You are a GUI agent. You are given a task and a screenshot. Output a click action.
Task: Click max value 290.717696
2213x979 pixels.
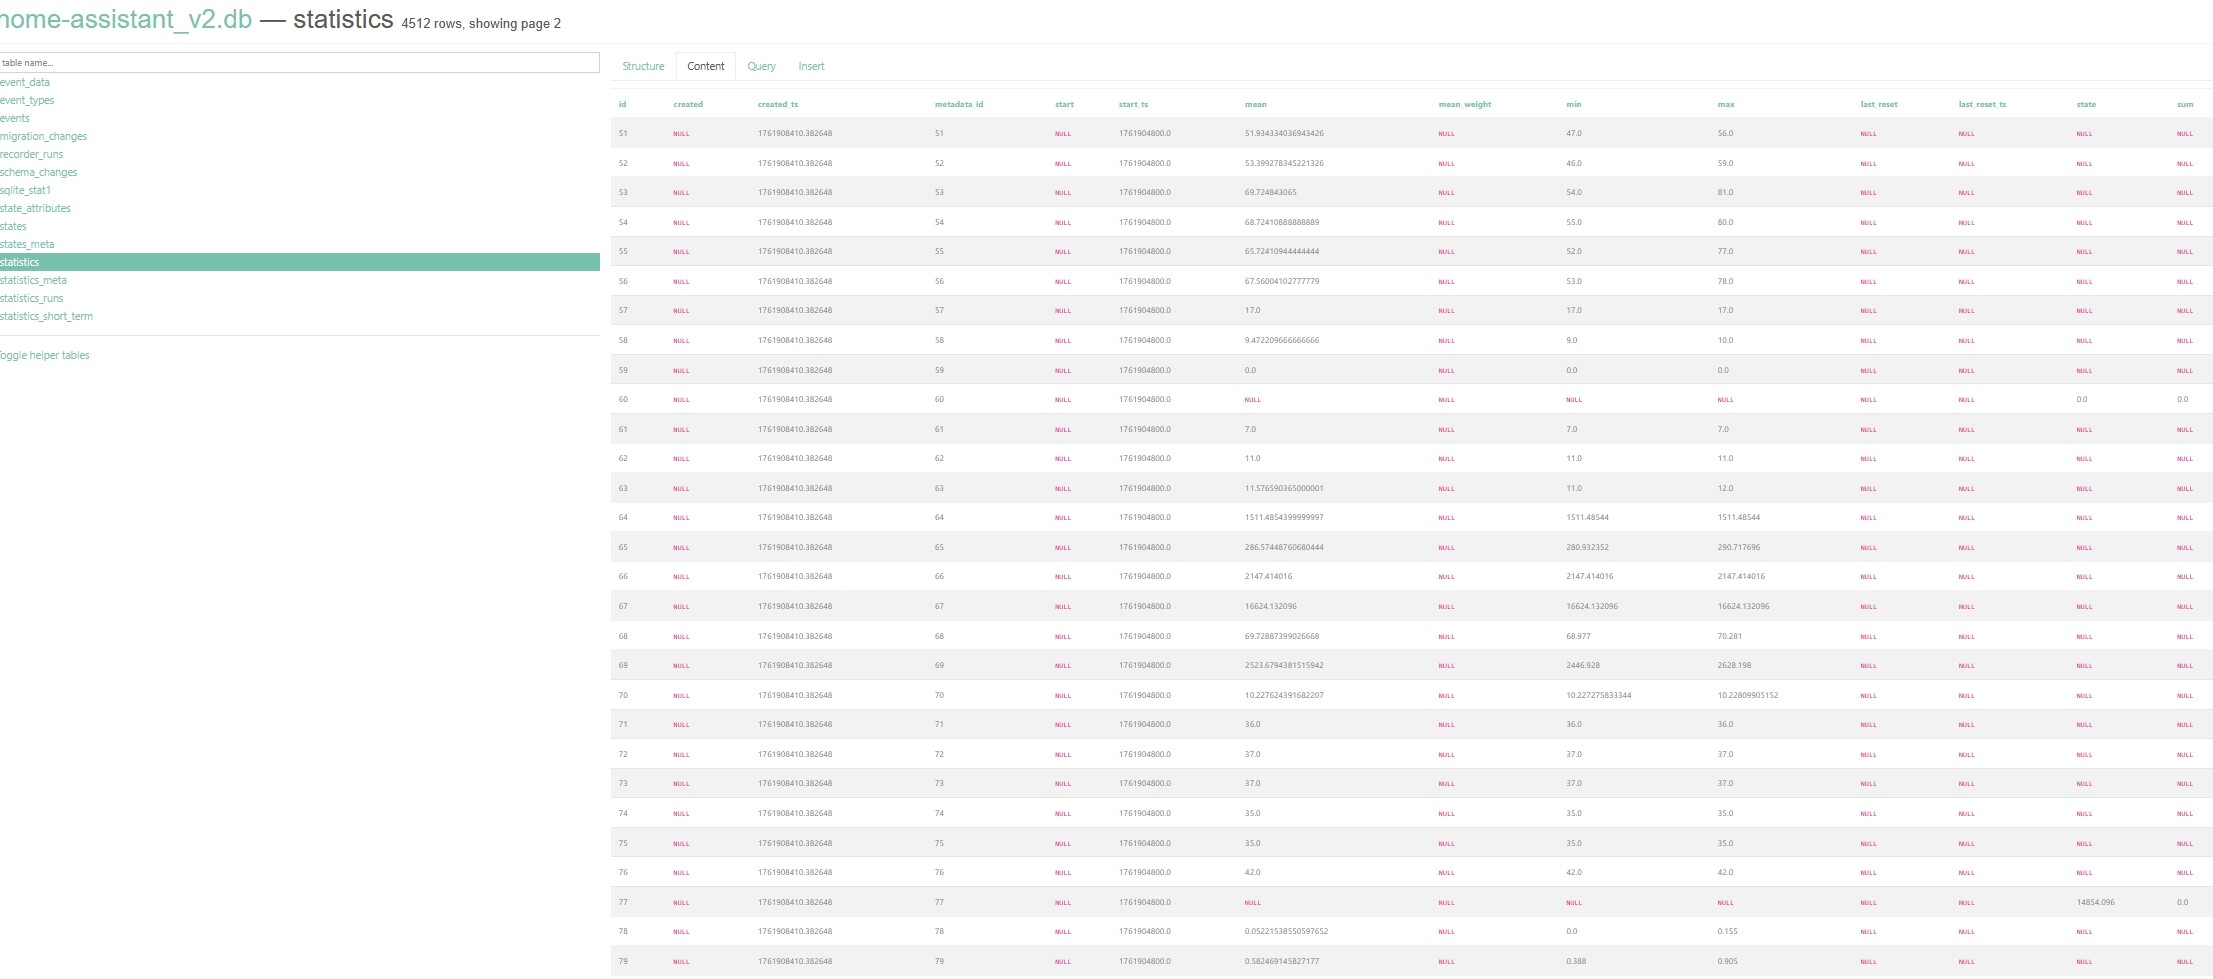[1739, 547]
